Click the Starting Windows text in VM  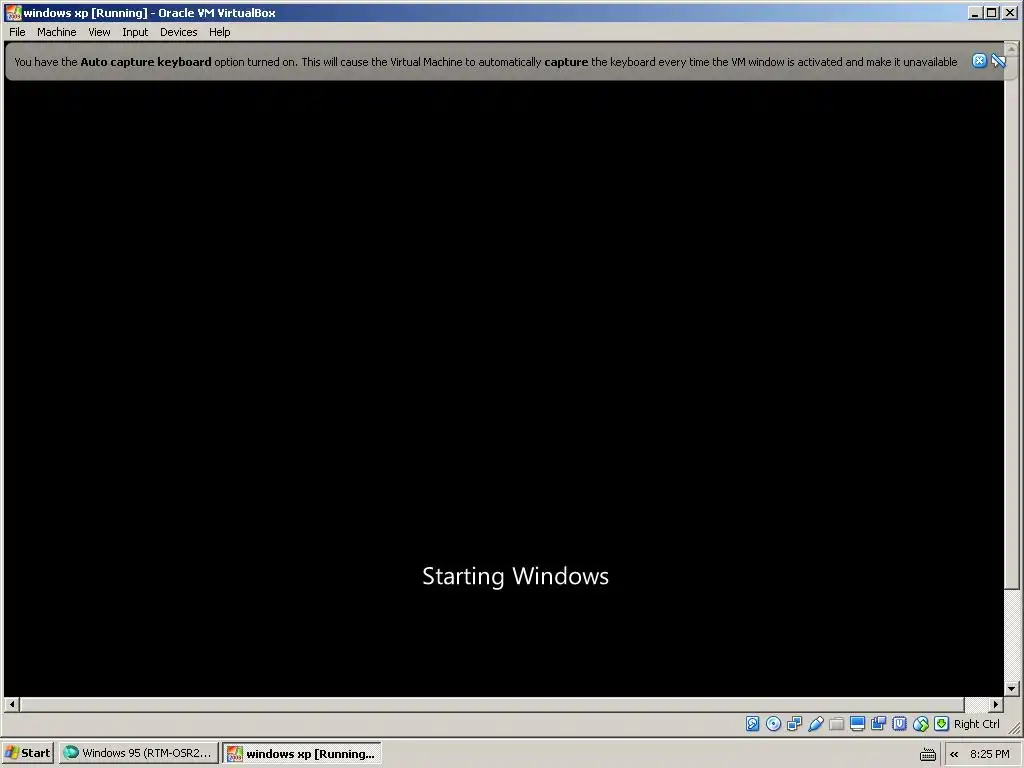tap(515, 576)
